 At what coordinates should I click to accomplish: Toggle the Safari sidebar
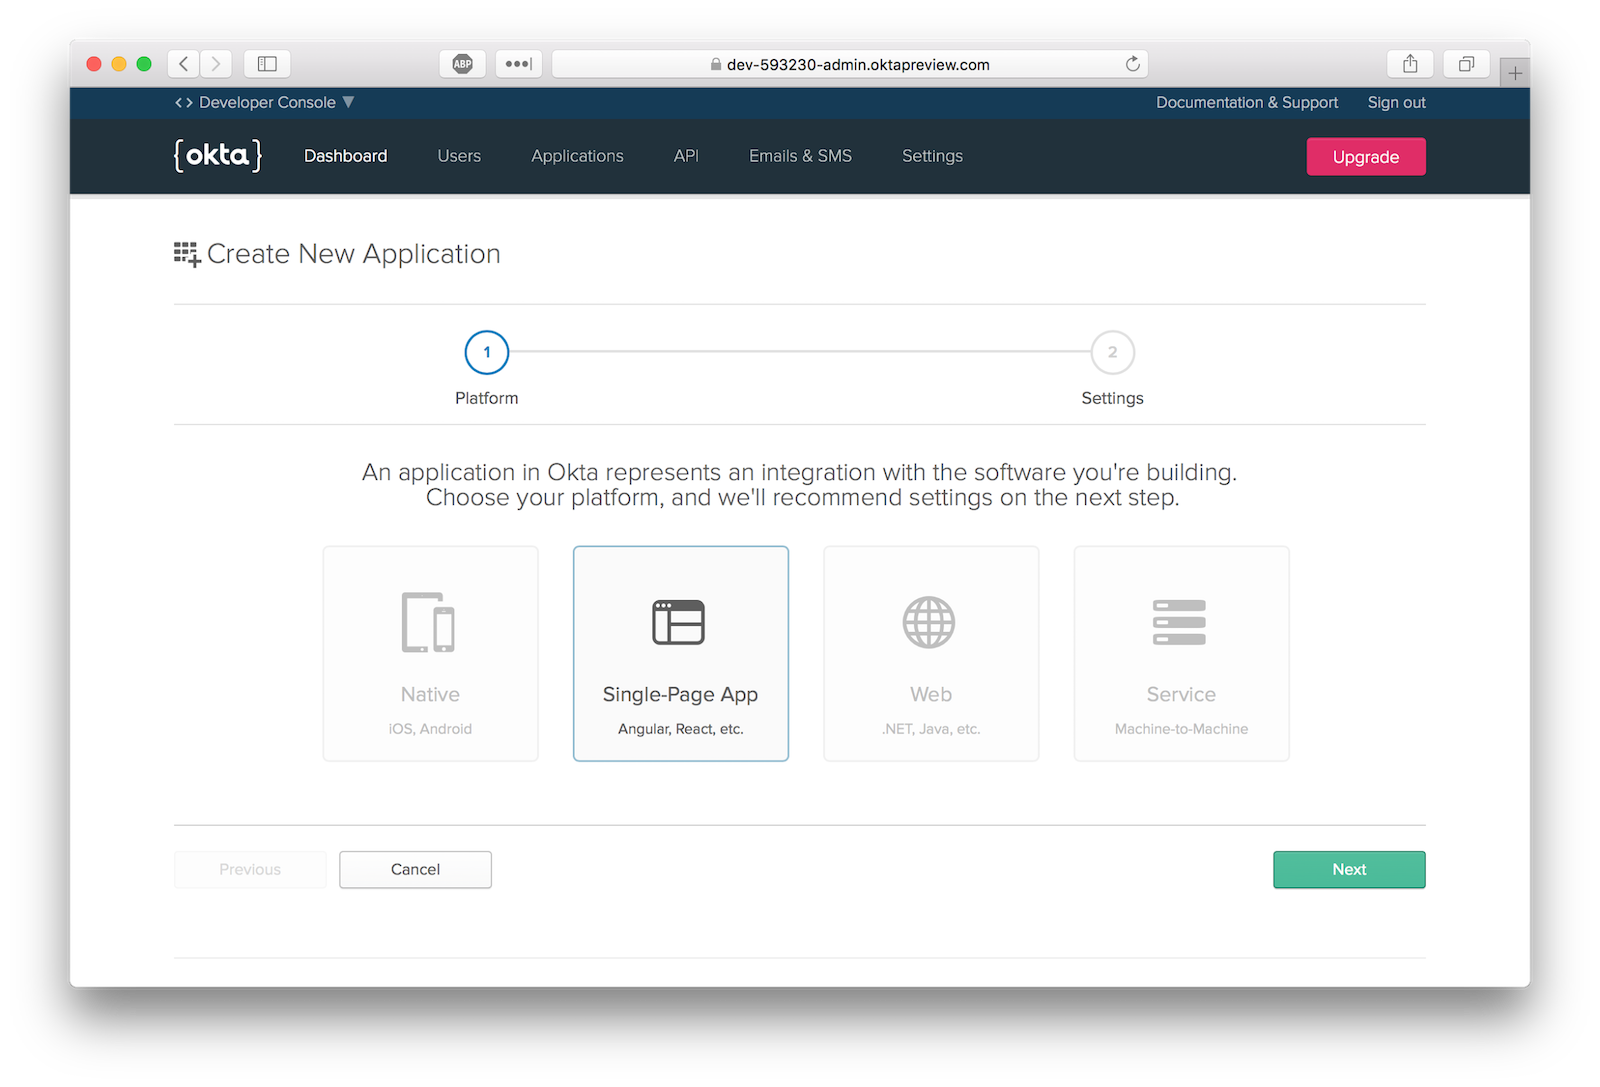pos(267,64)
